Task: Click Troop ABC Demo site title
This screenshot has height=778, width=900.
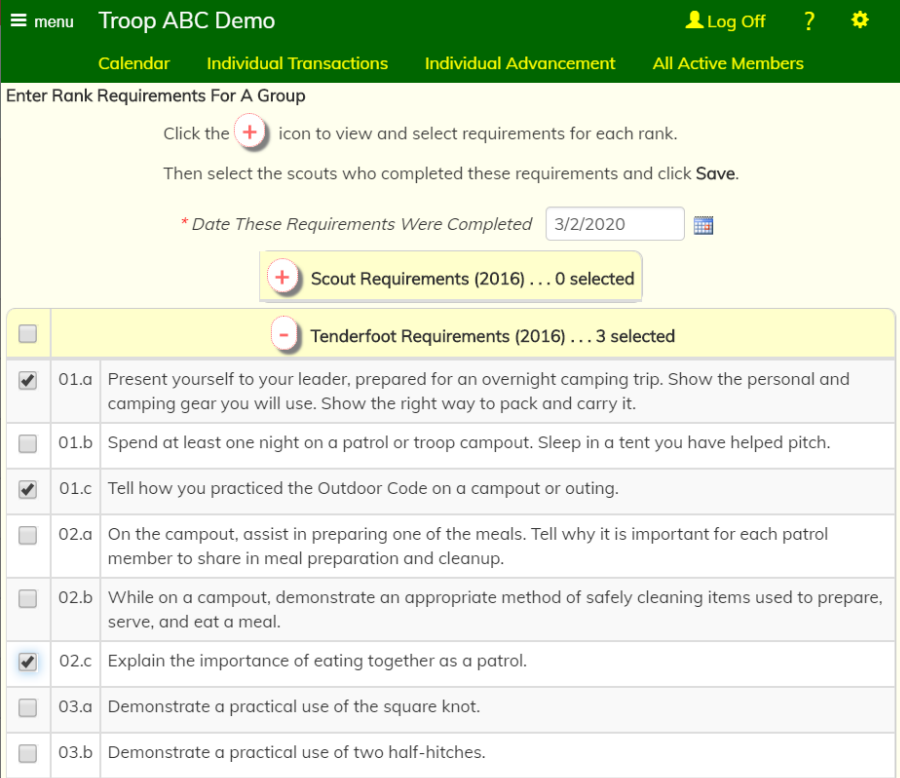Action: (187, 21)
